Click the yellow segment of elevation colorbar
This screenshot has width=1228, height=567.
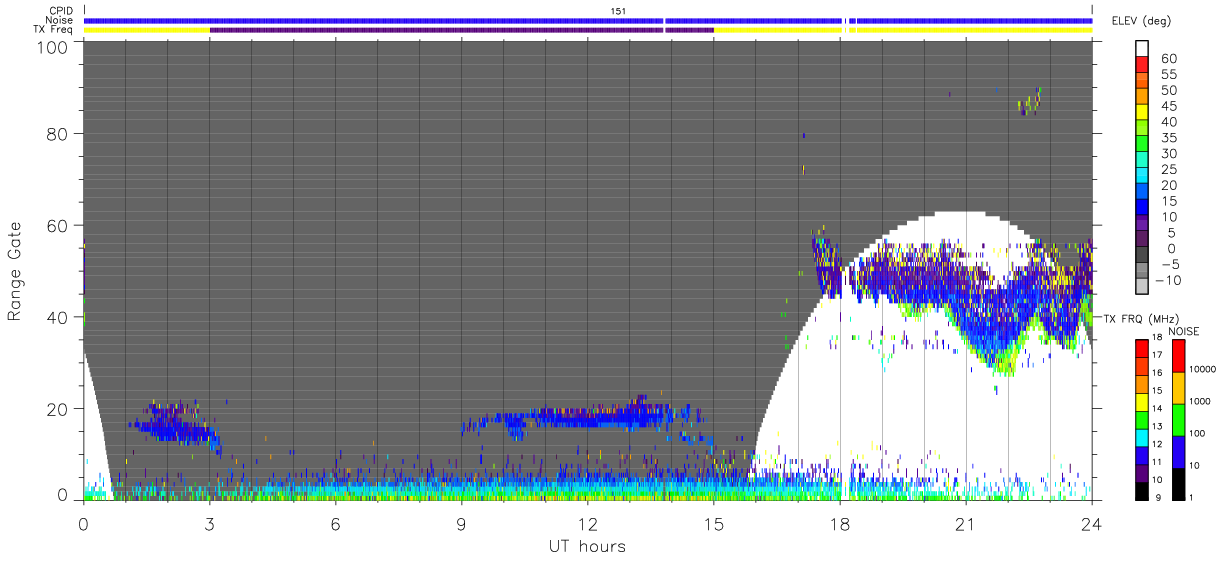point(1142,113)
